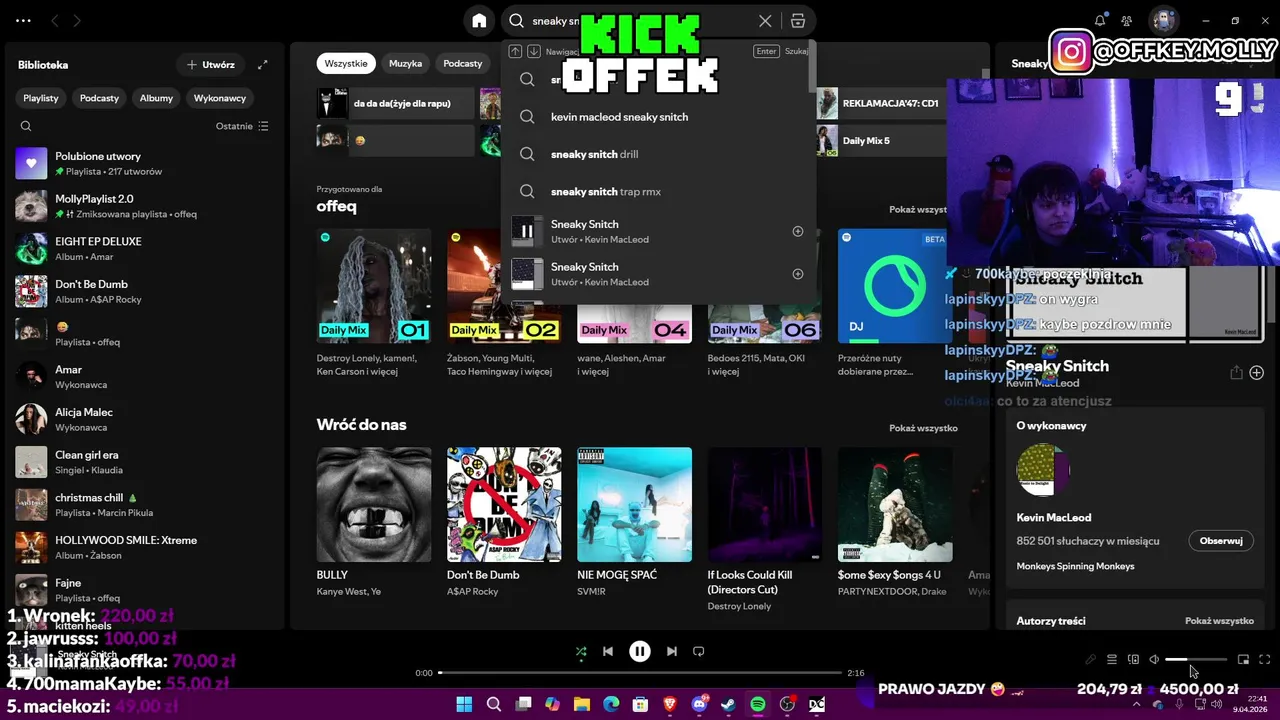Open the profile avatar menu
This screenshot has width=1280, height=720.
(1163, 21)
